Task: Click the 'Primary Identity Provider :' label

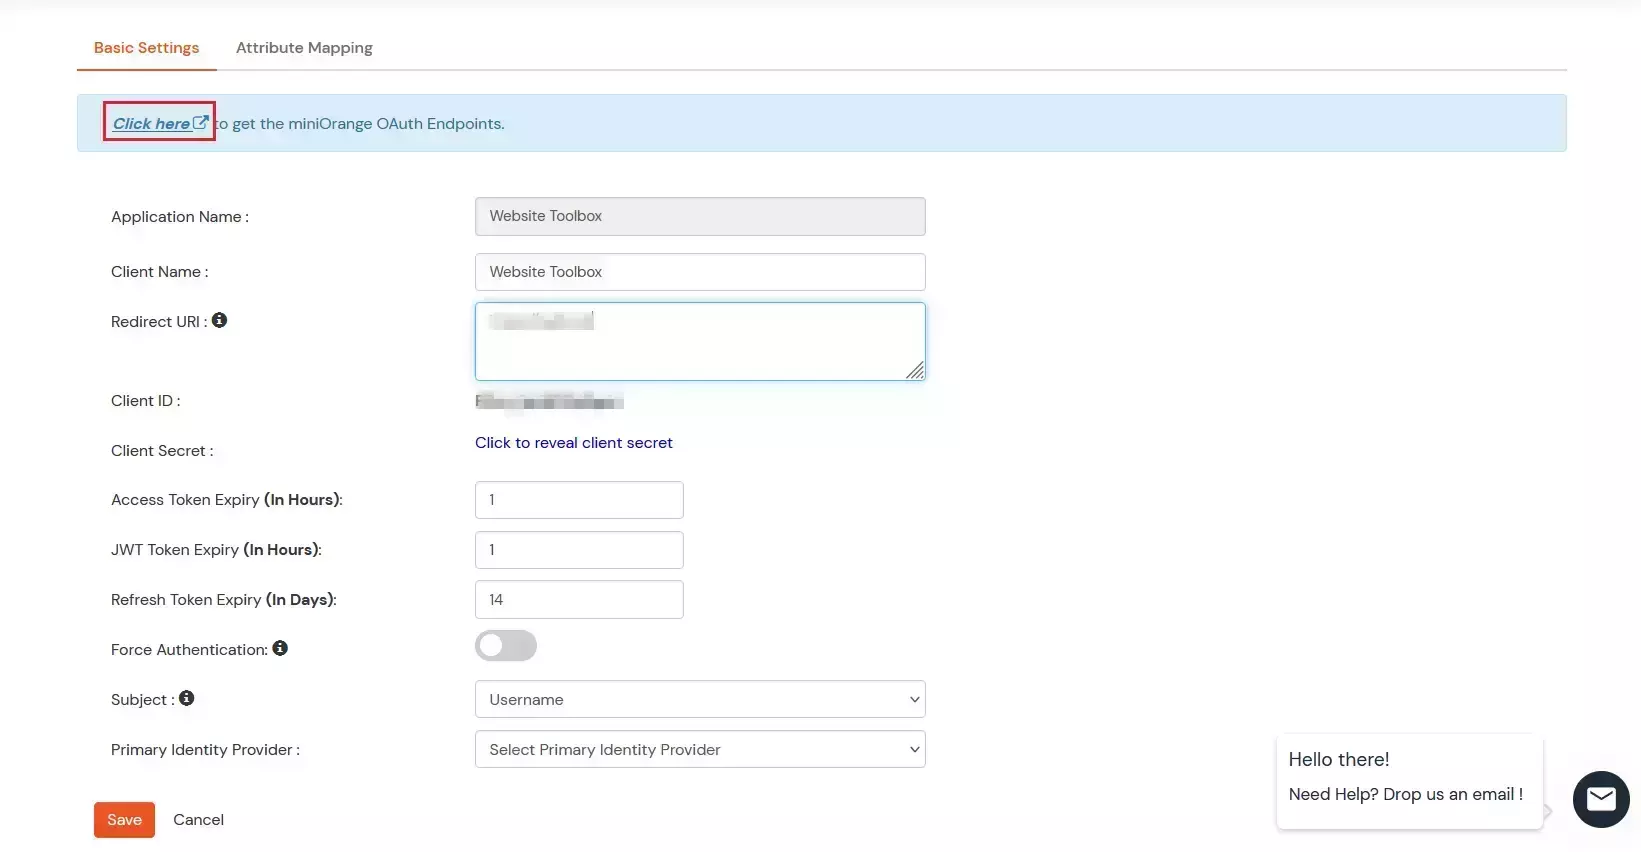Action: pyautogui.click(x=205, y=750)
